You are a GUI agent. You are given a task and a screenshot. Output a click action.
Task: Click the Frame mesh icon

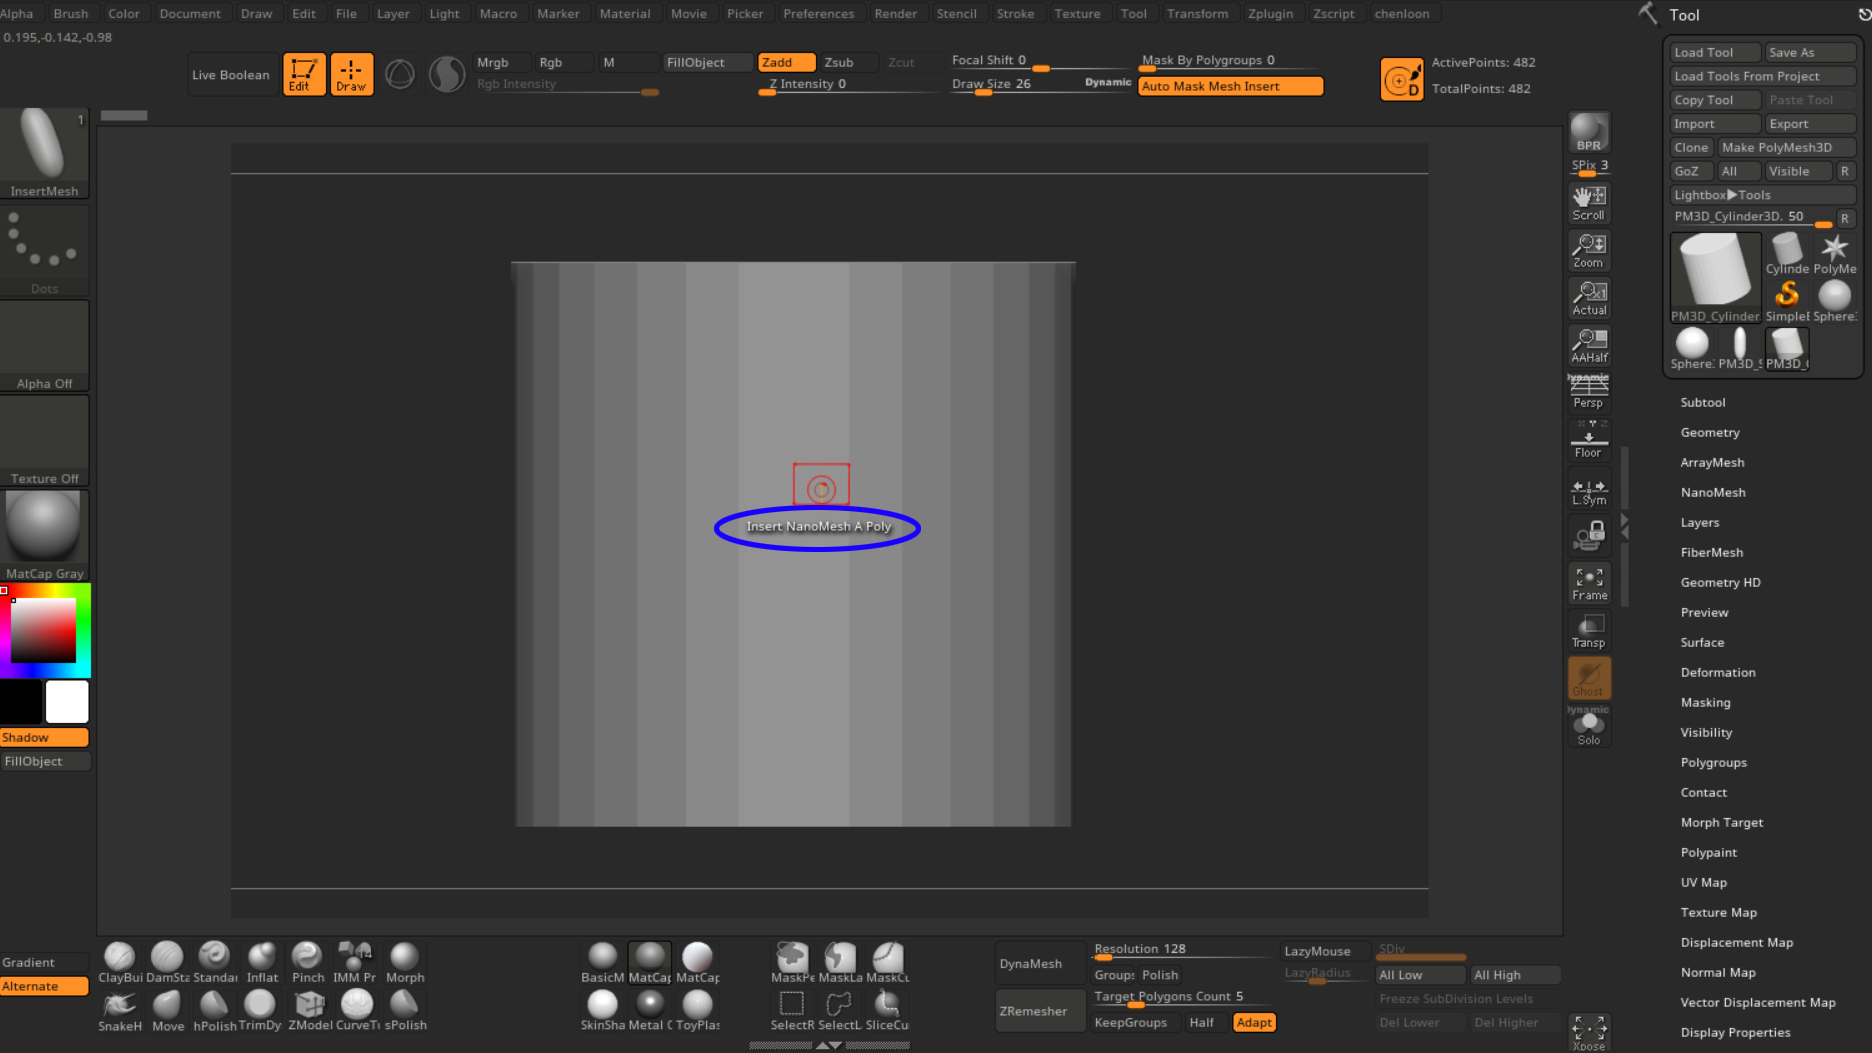click(1588, 584)
